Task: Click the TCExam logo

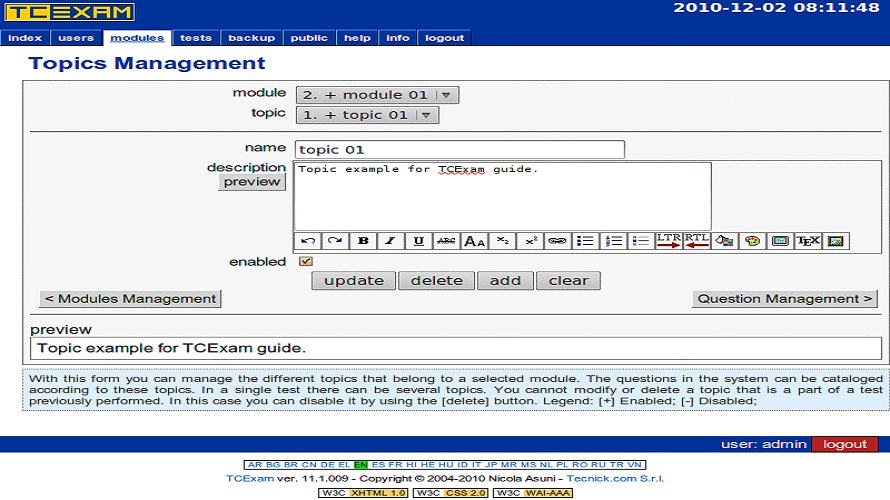Action: [70, 12]
